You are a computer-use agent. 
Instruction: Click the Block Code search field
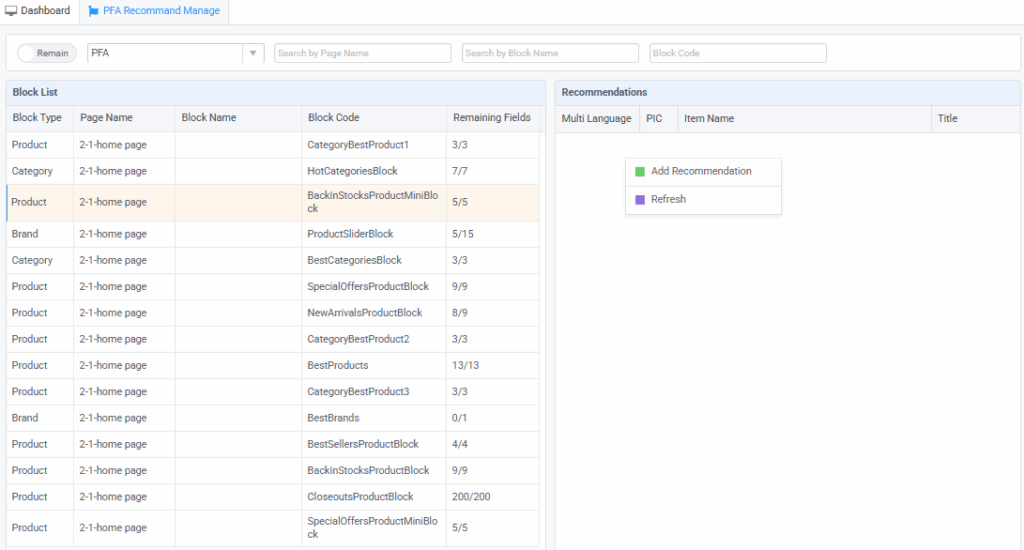[x=737, y=53]
